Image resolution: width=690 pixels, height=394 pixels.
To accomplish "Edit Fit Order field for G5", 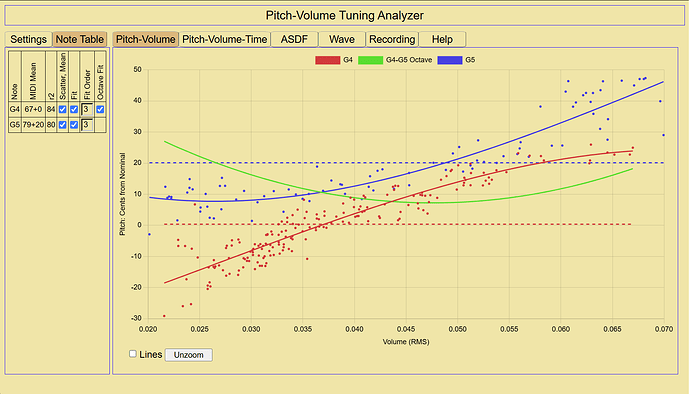I will pos(87,125).
